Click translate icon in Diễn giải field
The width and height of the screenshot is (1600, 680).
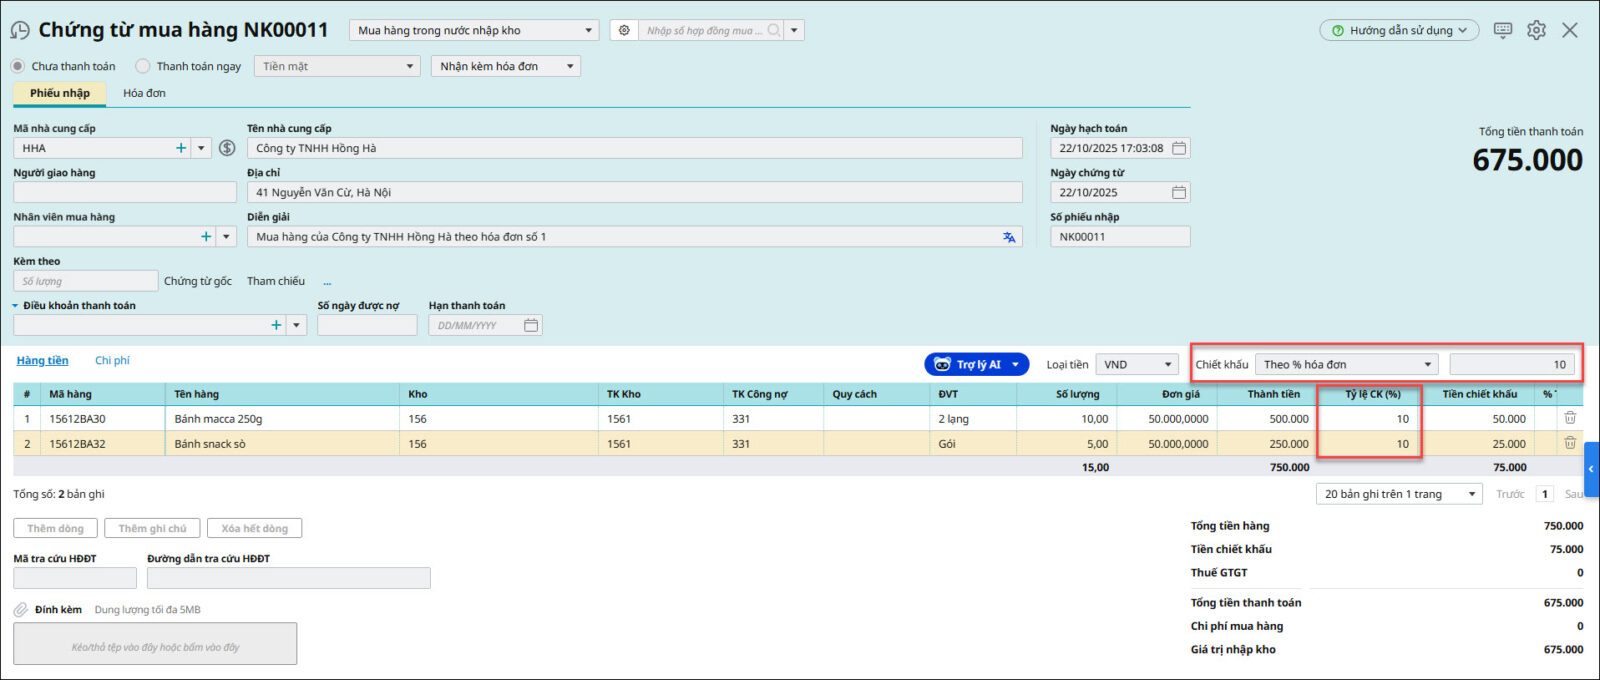(1008, 237)
